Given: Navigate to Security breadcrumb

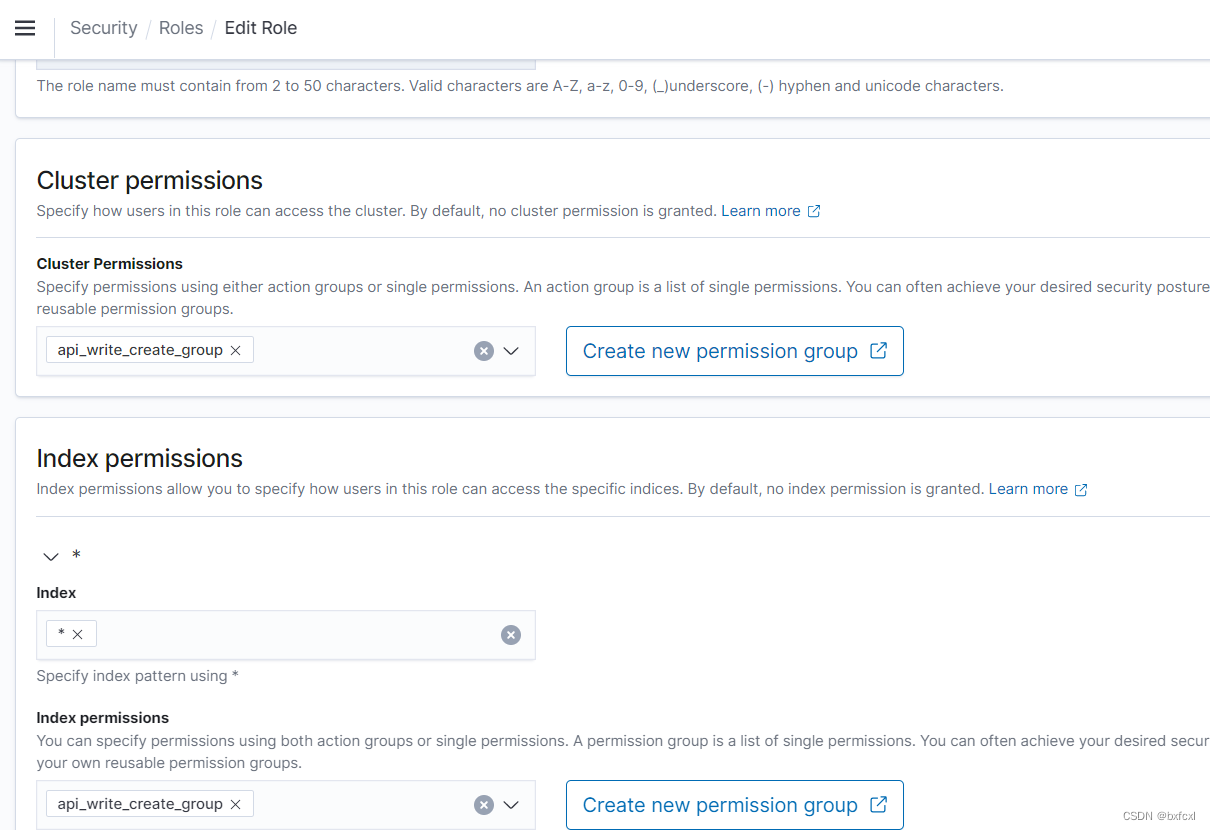Looking at the screenshot, I should pos(103,28).
